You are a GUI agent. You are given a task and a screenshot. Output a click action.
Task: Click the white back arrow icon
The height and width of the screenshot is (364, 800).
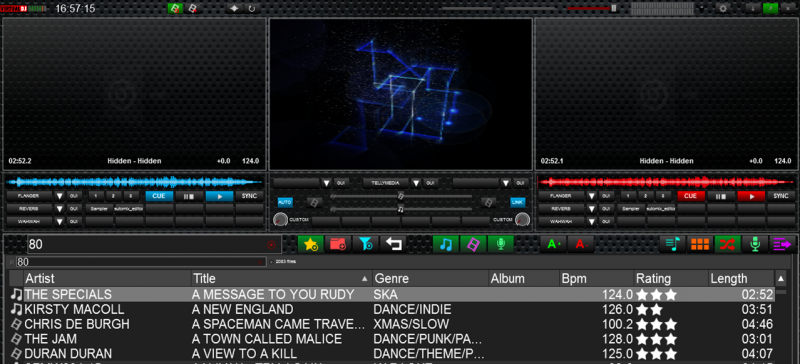coord(393,244)
